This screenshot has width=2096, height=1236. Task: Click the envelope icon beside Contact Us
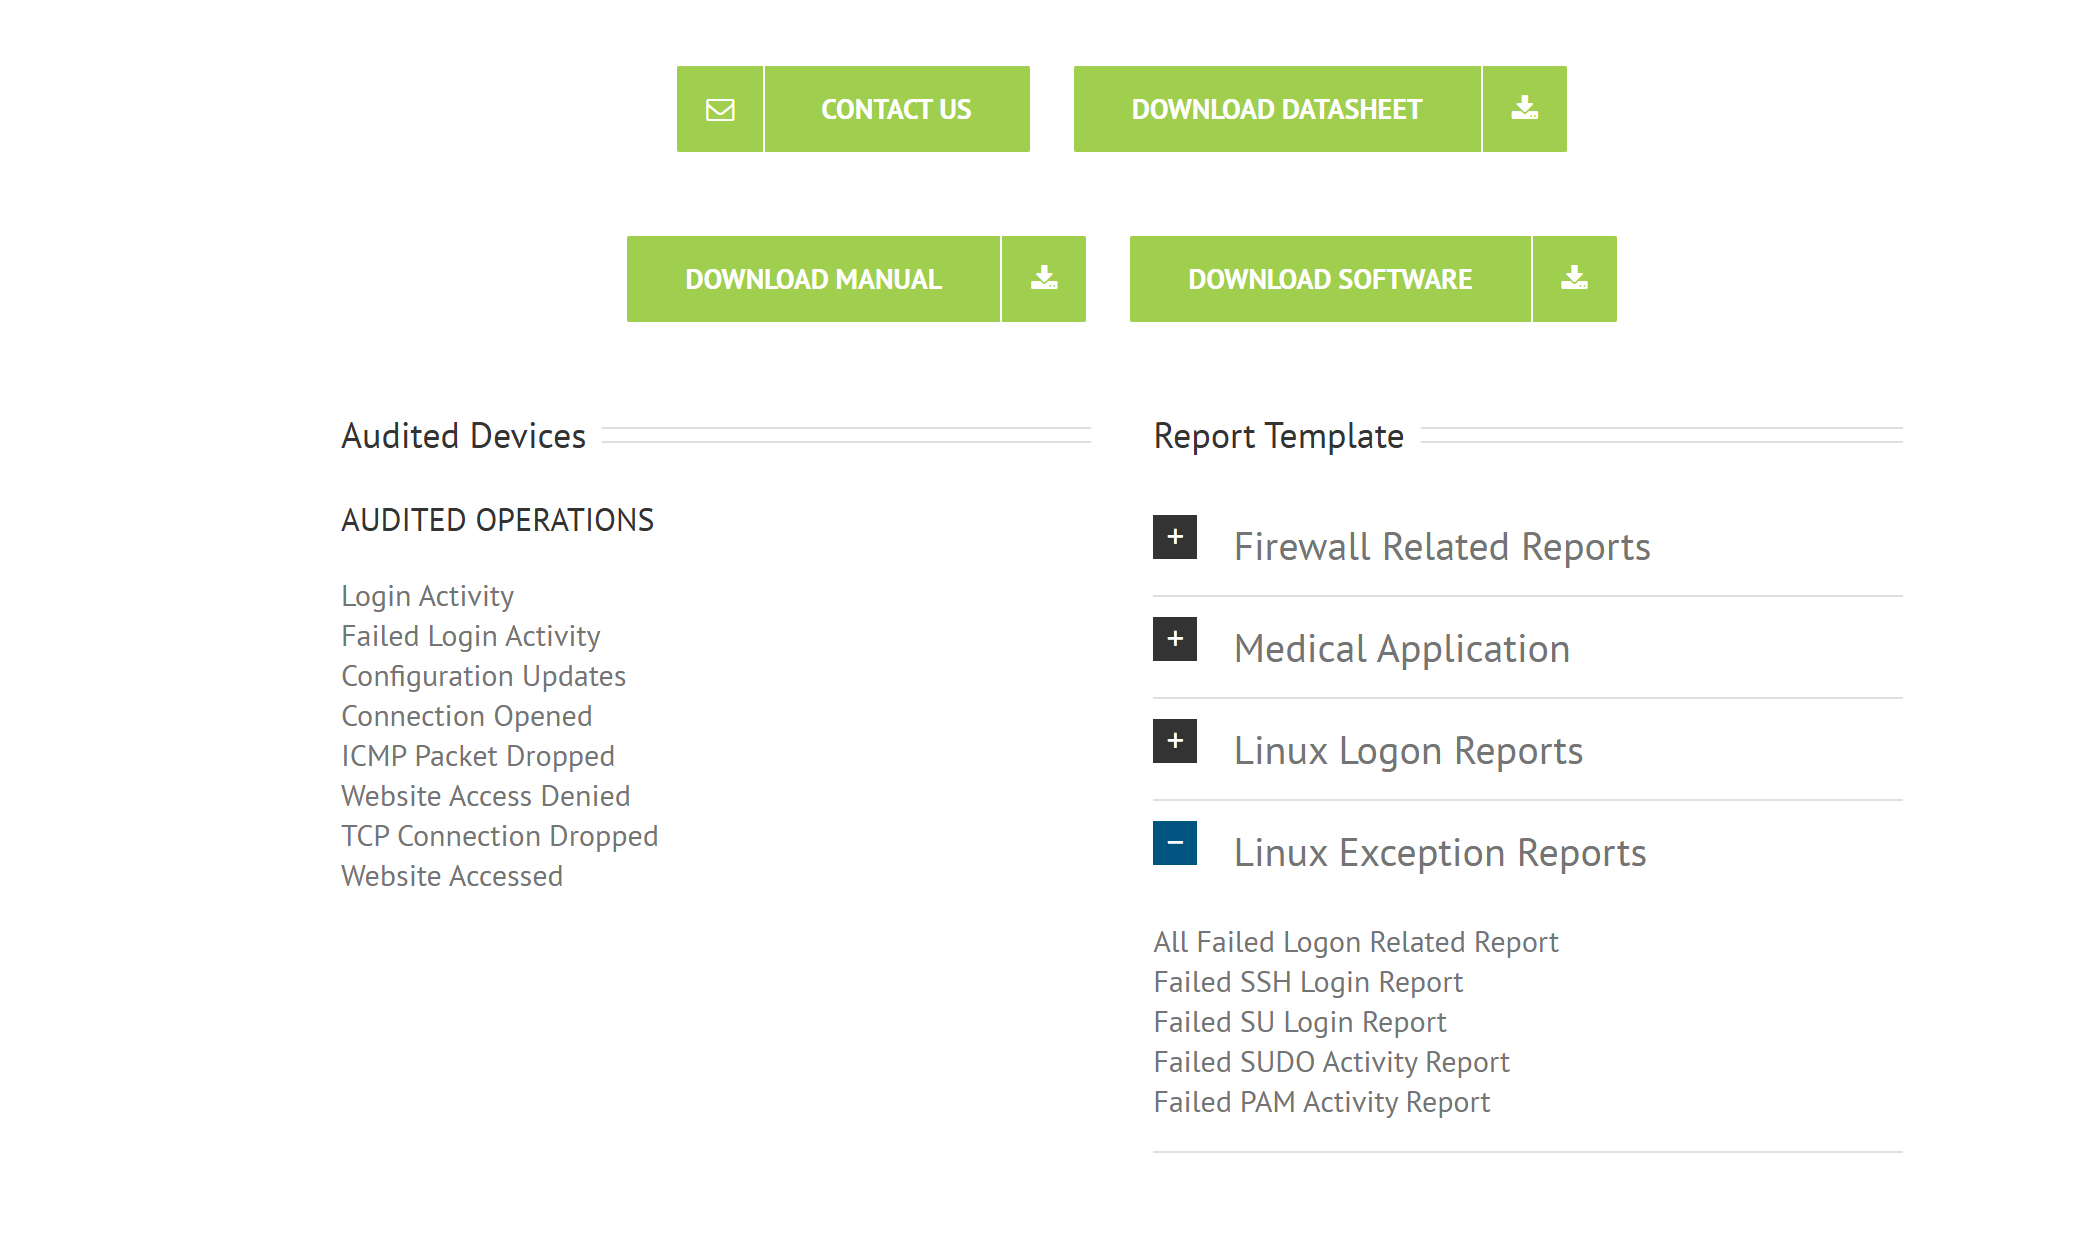click(x=720, y=109)
